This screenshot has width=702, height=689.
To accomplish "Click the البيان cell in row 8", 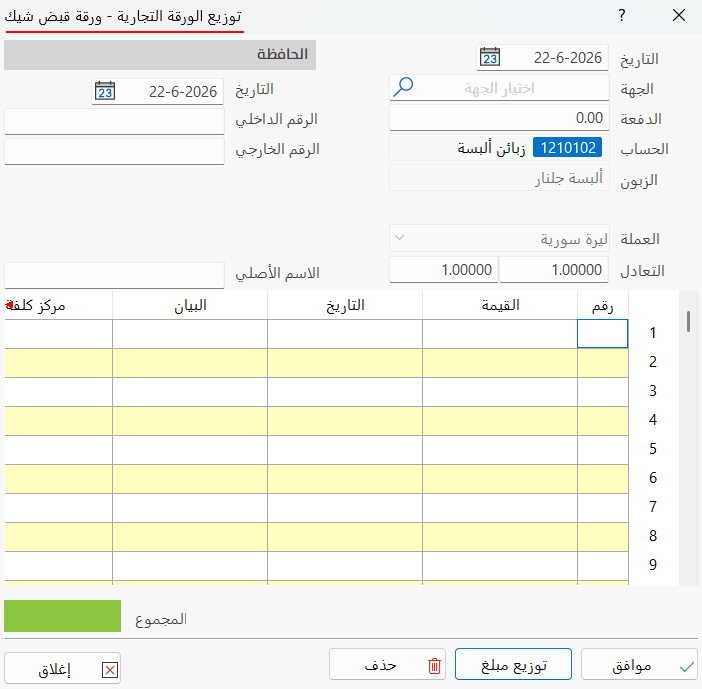I will (190, 536).
